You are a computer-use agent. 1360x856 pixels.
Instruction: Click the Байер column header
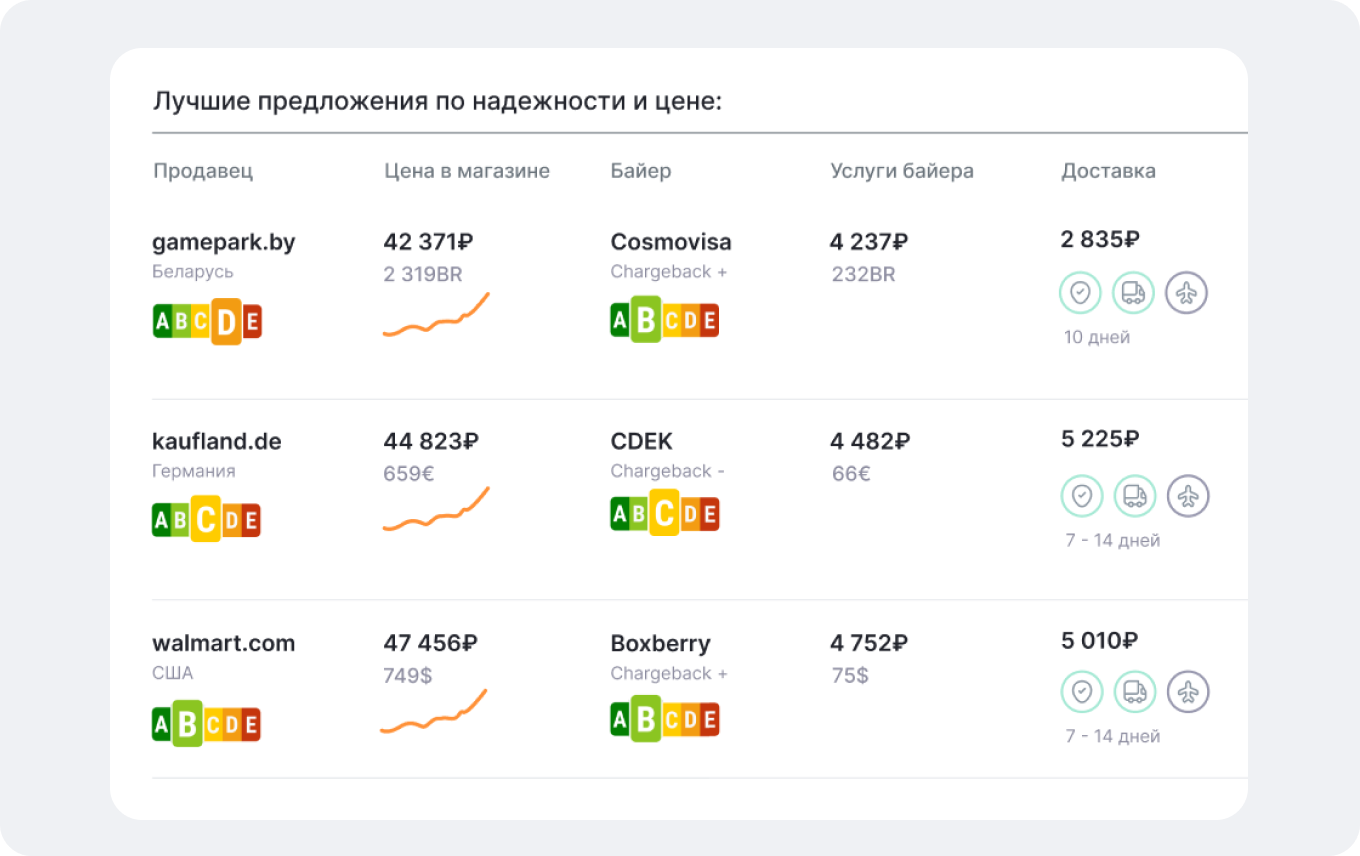click(x=641, y=171)
